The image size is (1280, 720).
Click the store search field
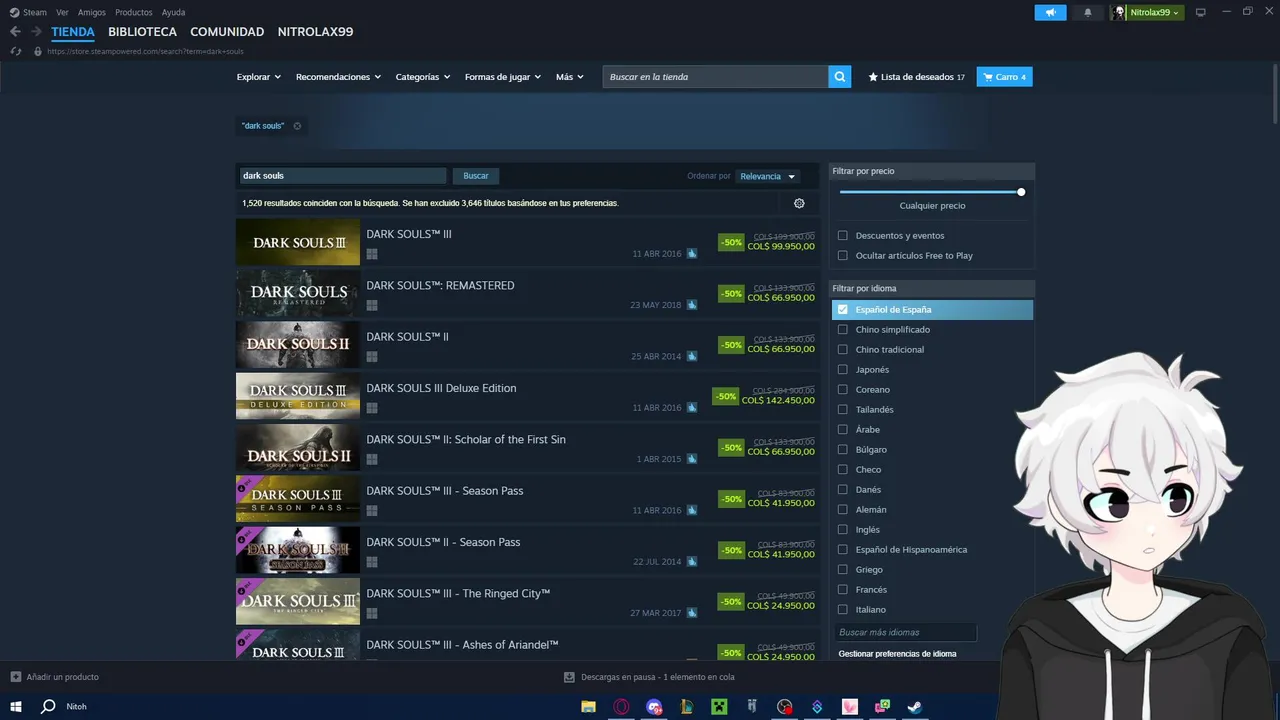[x=716, y=77]
